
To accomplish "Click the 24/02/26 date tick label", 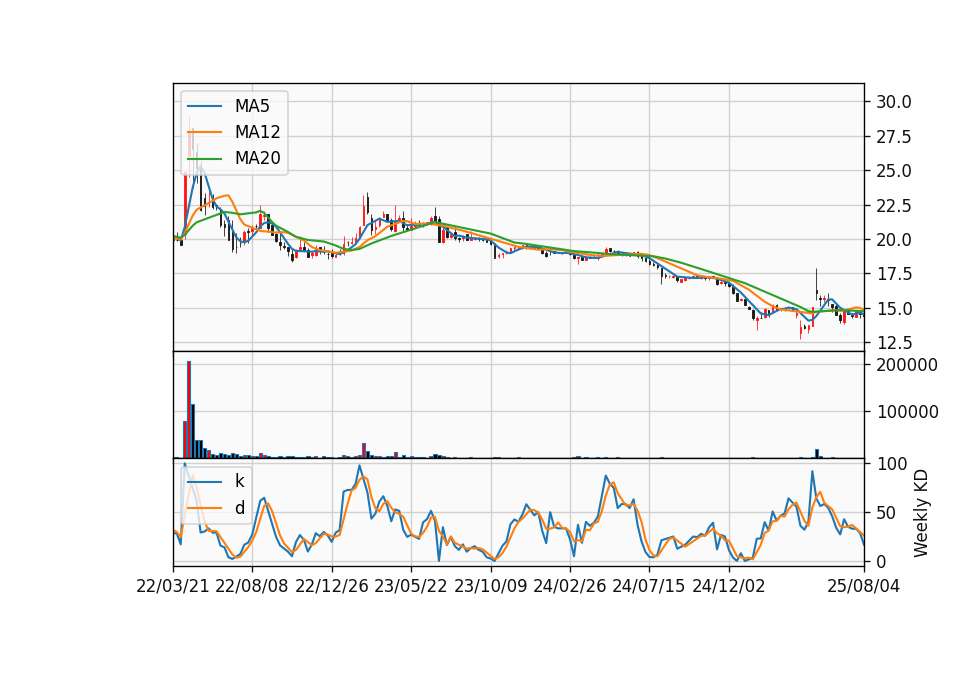I will (x=569, y=586).
